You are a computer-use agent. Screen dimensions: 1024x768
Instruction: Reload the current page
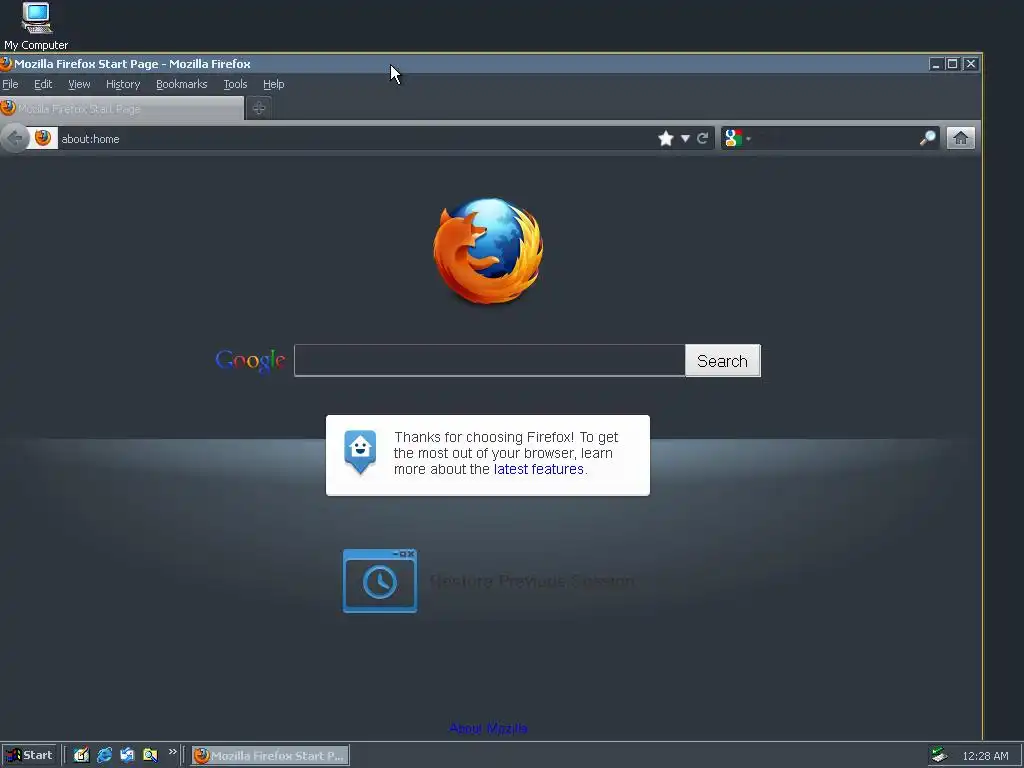click(x=703, y=138)
